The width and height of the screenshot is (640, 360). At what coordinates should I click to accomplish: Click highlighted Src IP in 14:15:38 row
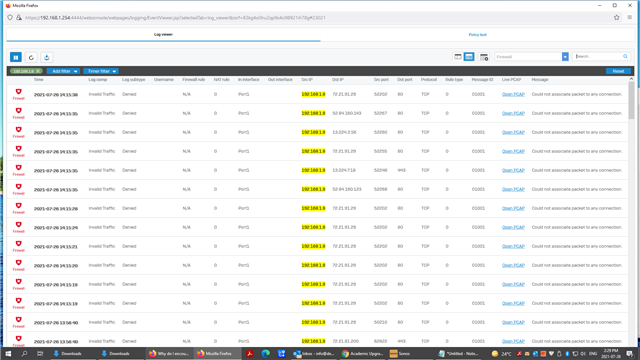313,94
